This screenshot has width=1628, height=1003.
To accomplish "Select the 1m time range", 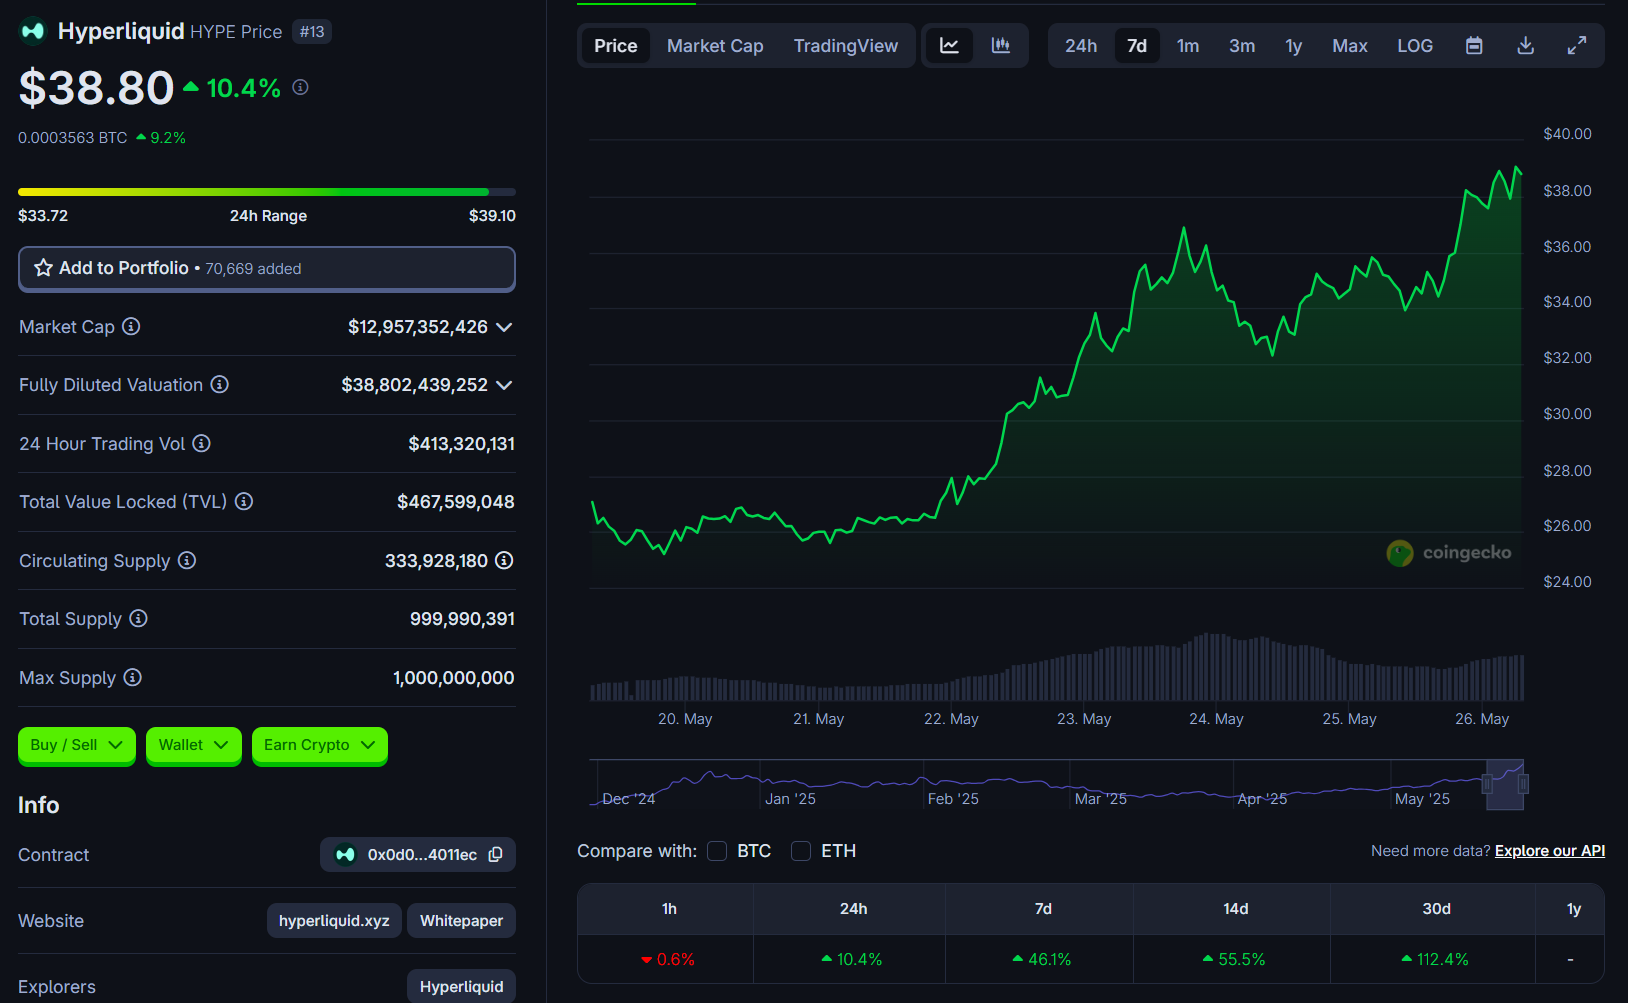I will (x=1187, y=46).
